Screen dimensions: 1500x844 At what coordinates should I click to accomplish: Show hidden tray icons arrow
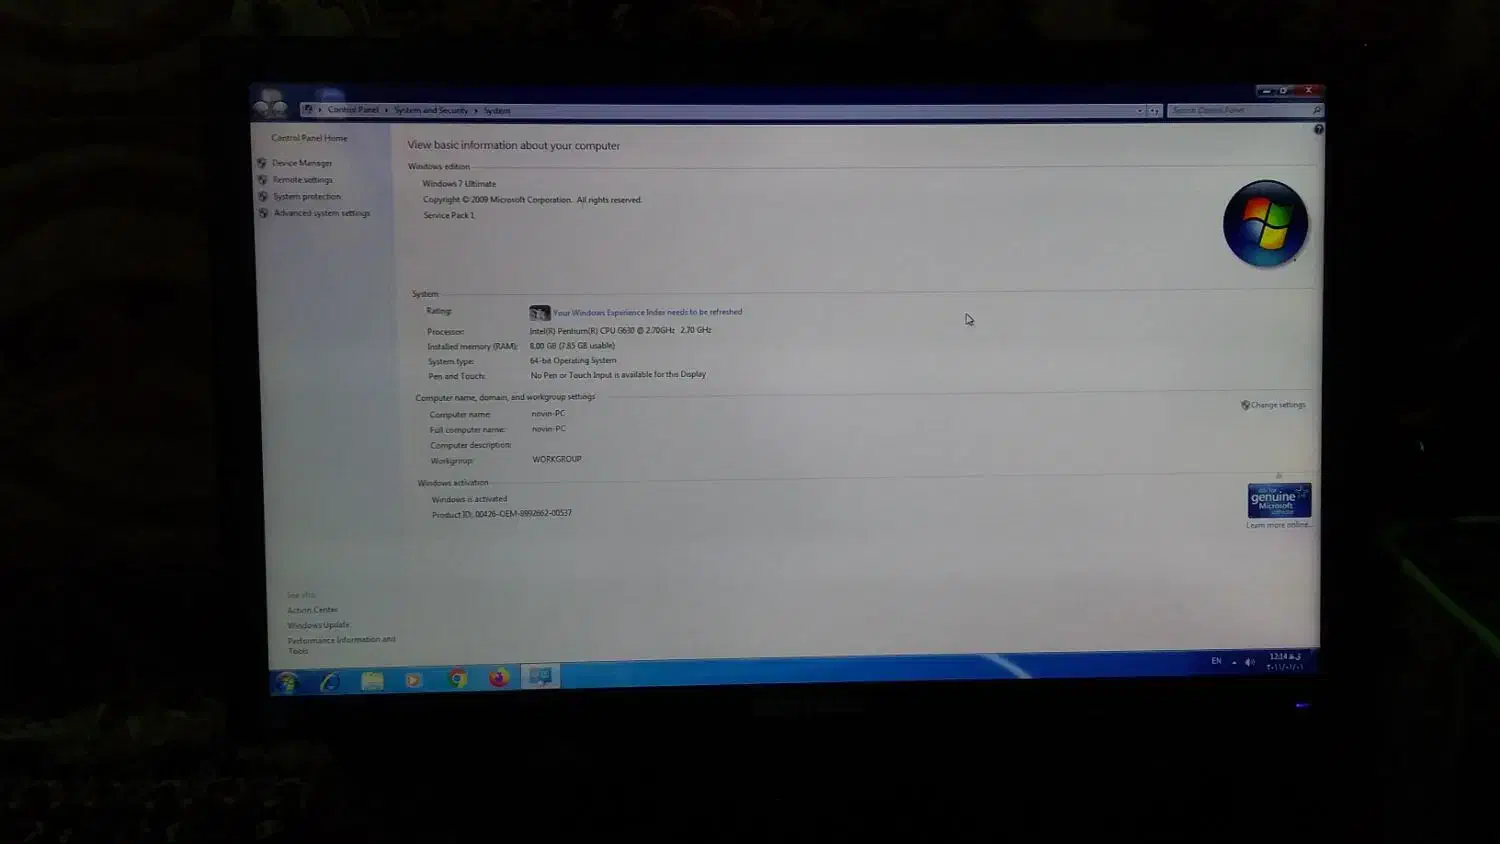coord(1234,662)
